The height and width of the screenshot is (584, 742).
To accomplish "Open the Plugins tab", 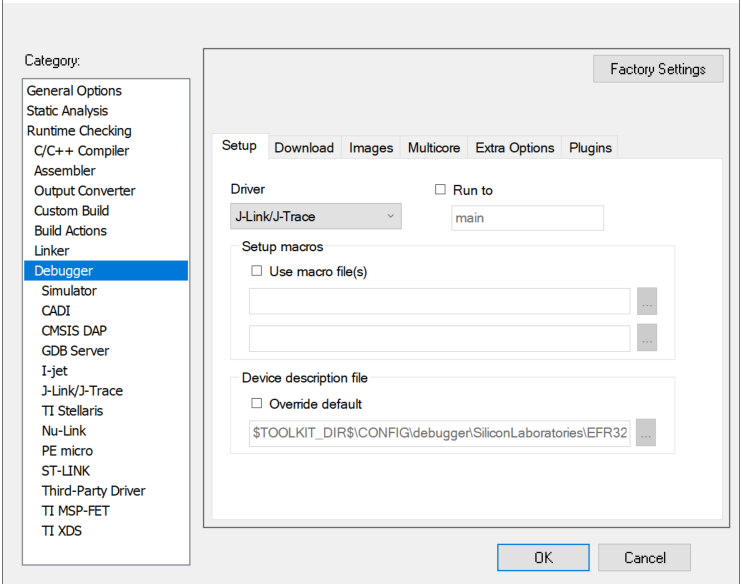I will (x=590, y=148).
